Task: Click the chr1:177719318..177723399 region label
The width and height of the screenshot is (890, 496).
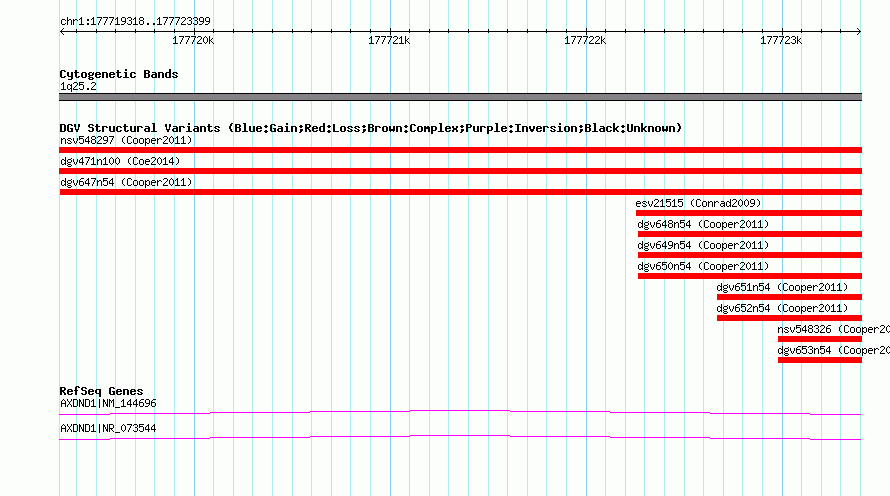Action: click(x=135, y=21)
